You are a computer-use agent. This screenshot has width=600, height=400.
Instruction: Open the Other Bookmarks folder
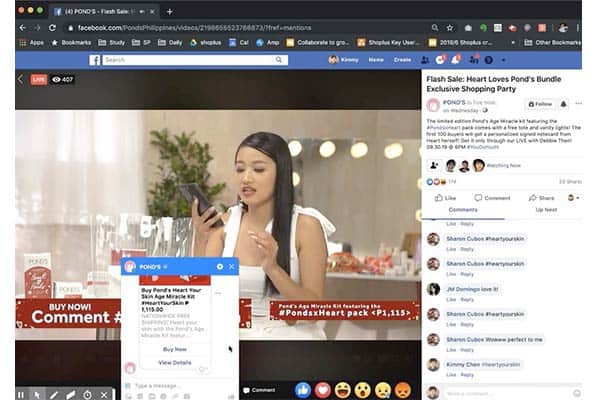pos(553,42)
